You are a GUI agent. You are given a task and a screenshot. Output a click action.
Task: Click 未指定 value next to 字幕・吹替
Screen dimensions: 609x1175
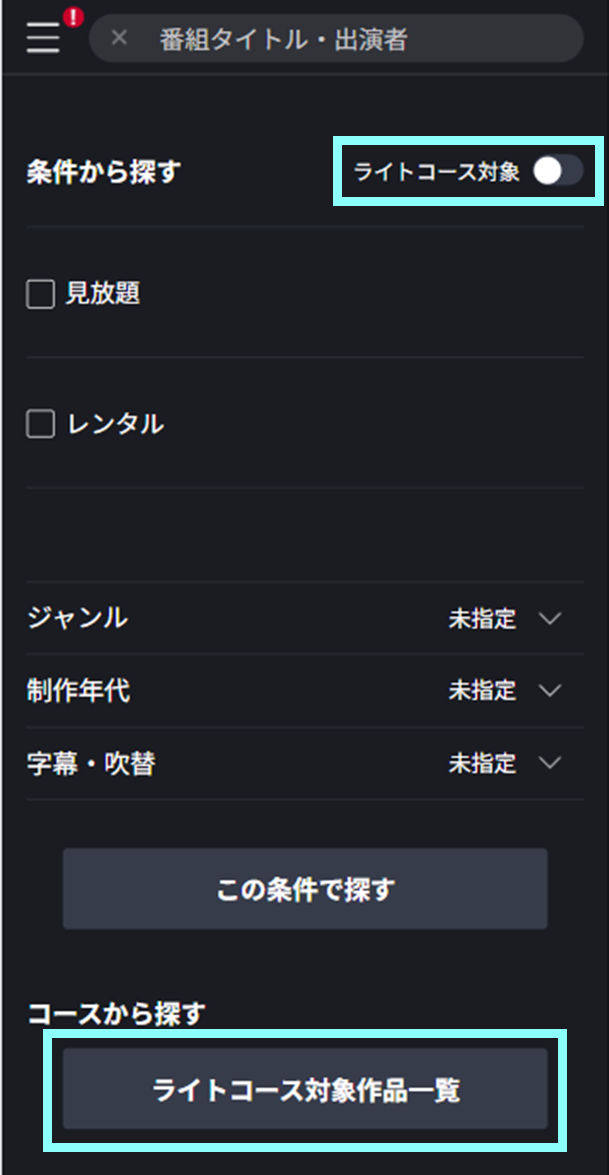click(x=482, y=764)
